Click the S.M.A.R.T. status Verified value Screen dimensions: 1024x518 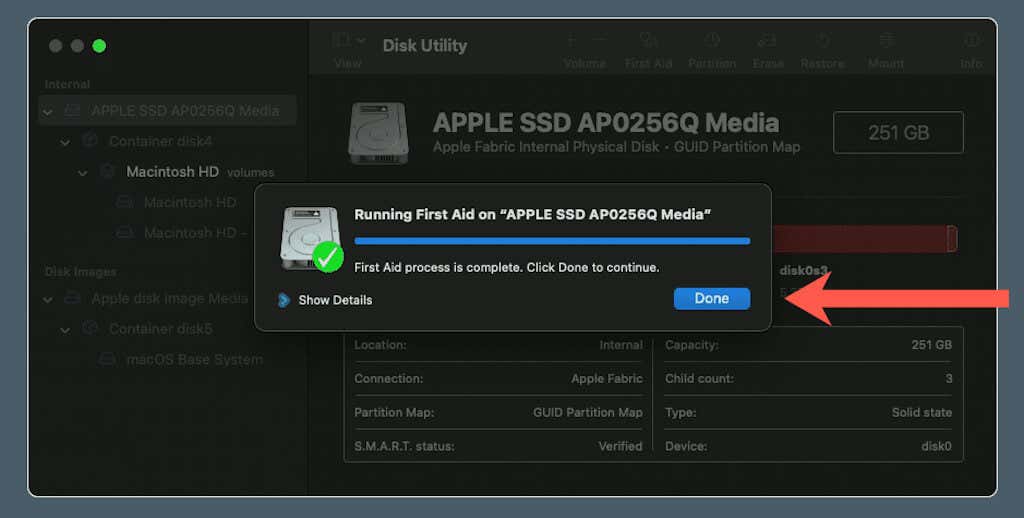pos(620,446)
